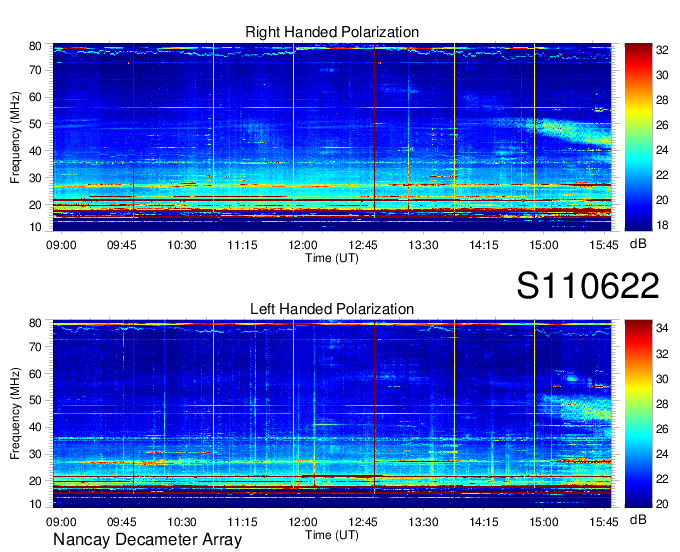Click the 09:45 tick label under the bottom plot
The height and width of the screenshot is (552, 680).
coord(122,522)
